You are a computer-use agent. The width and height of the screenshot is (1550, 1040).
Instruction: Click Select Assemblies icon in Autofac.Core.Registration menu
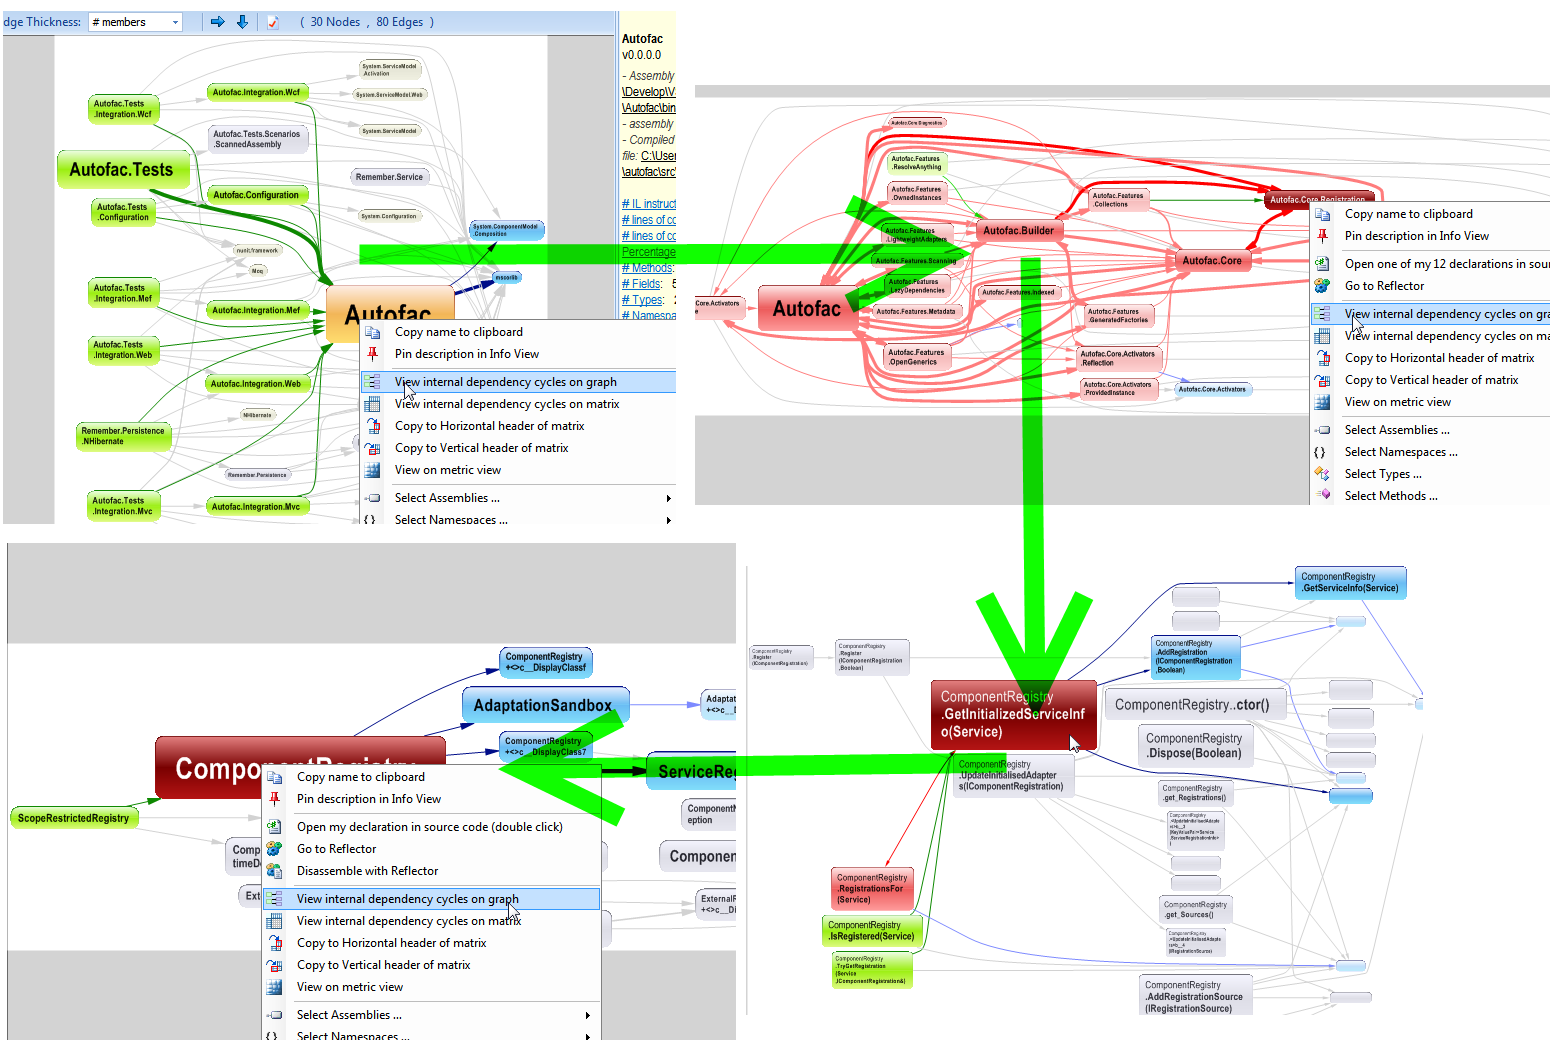point(1322,430)
